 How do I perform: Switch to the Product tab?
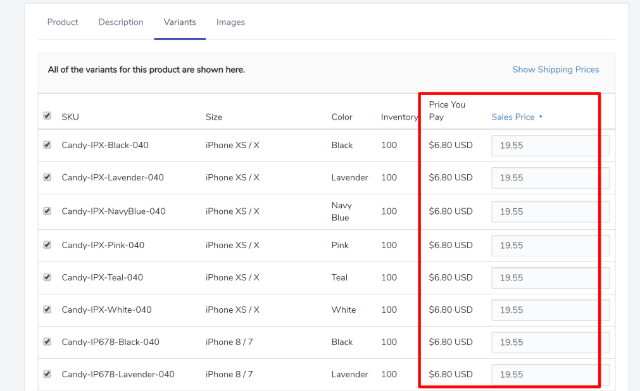point(62,22)
